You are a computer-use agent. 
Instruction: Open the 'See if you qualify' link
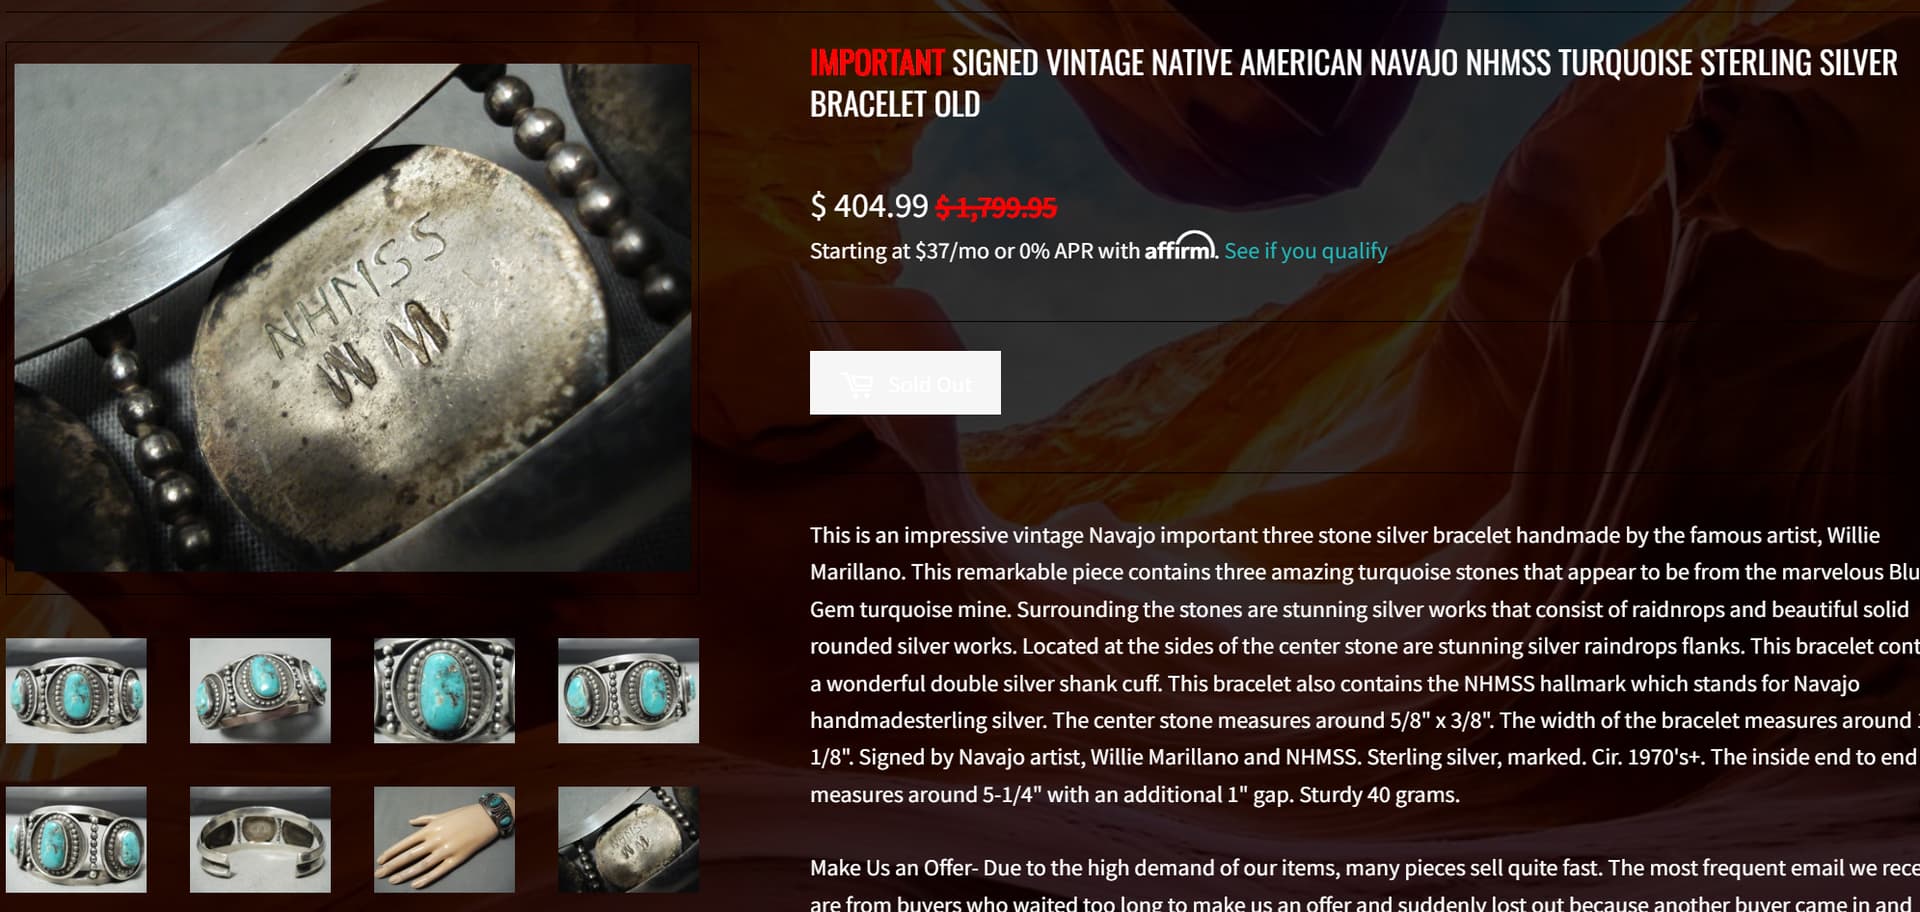[x=1305, y=251]
